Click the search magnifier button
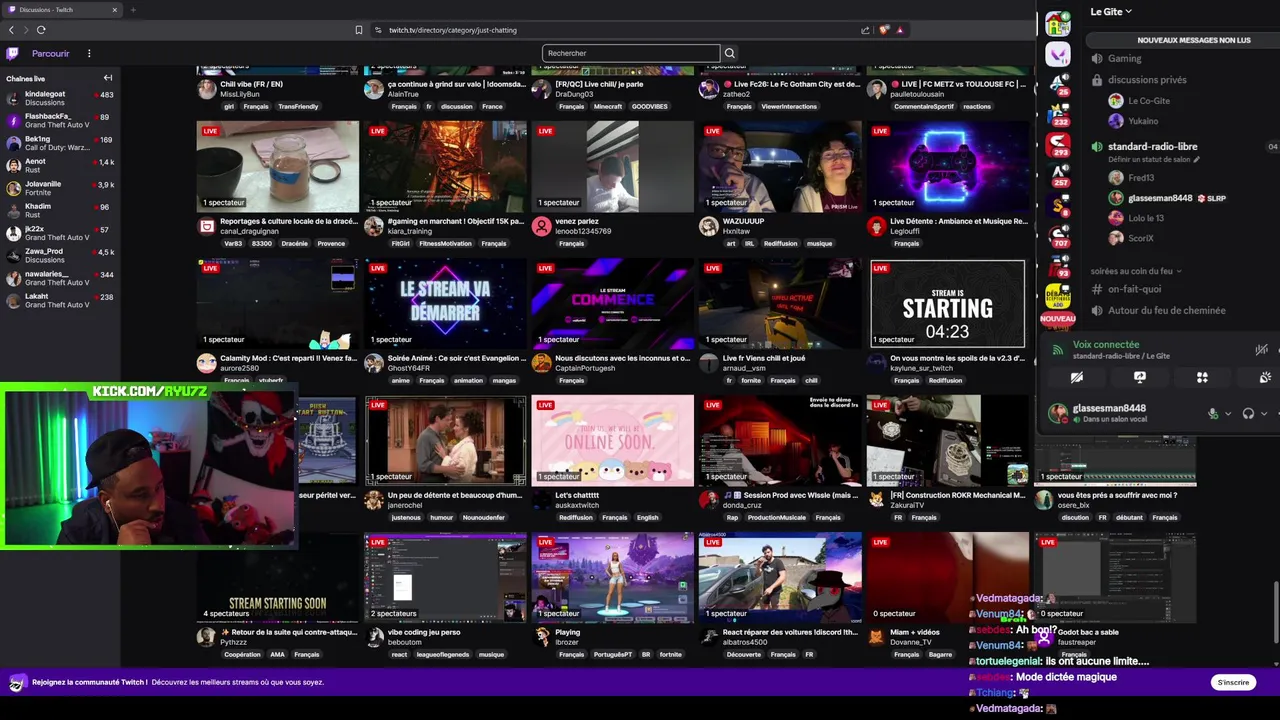The height and width of the screenshot is (720, 1280). [x=730, y=53]
